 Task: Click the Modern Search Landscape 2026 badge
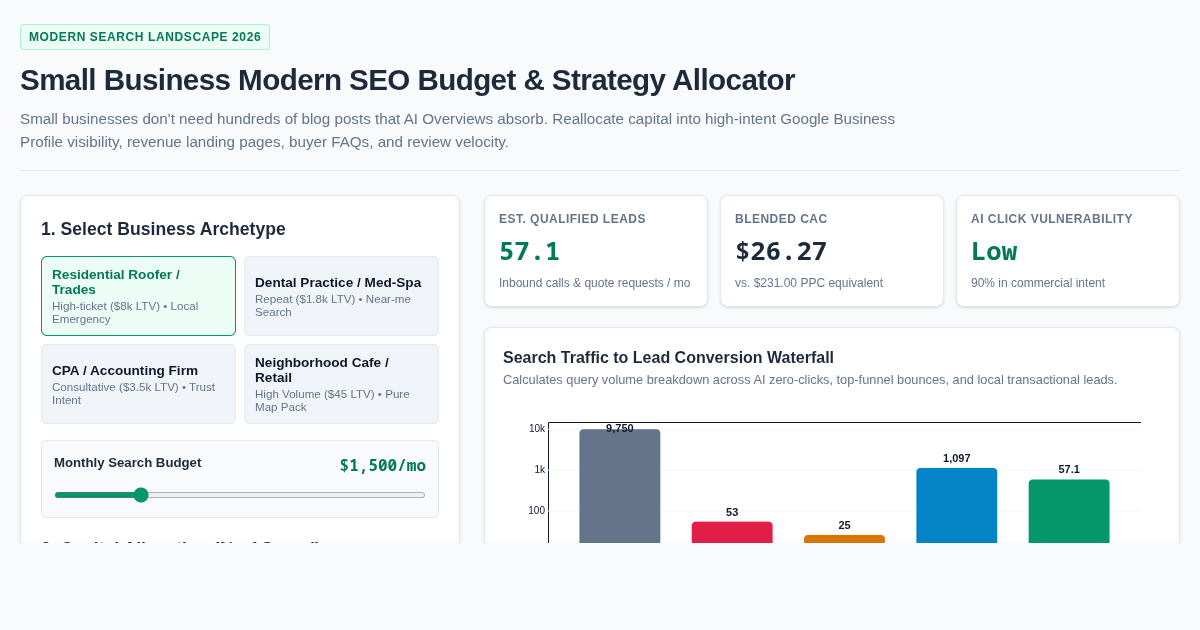(145, 37)
